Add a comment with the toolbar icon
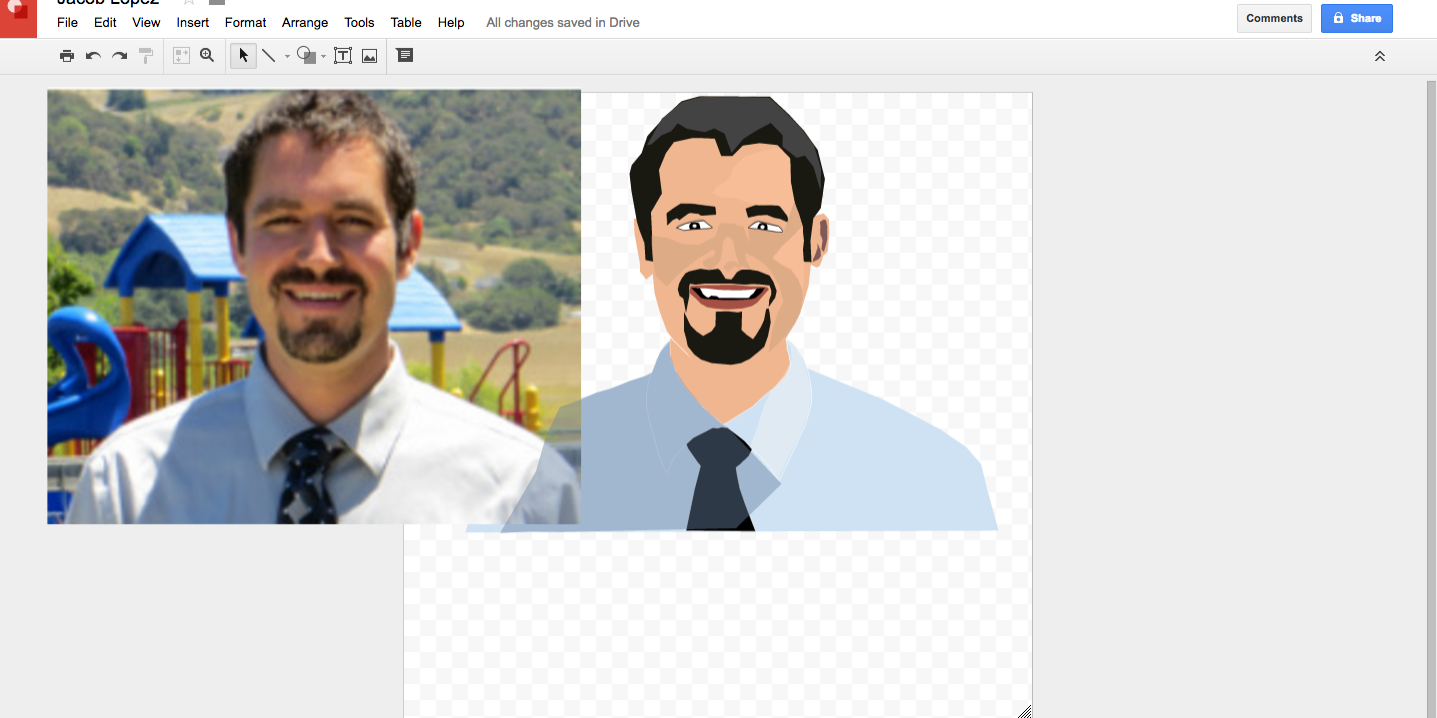Screen dimensions: 1437x718 point(404,55)
